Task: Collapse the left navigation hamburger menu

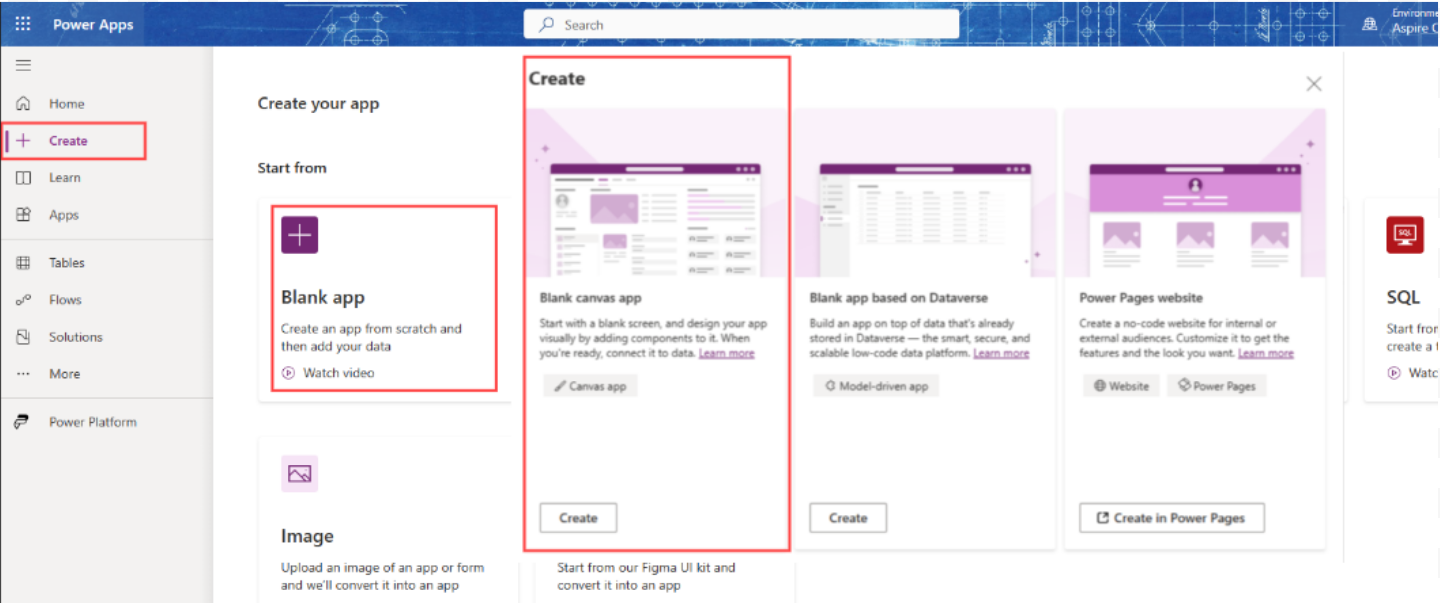Action: [23, 66]
